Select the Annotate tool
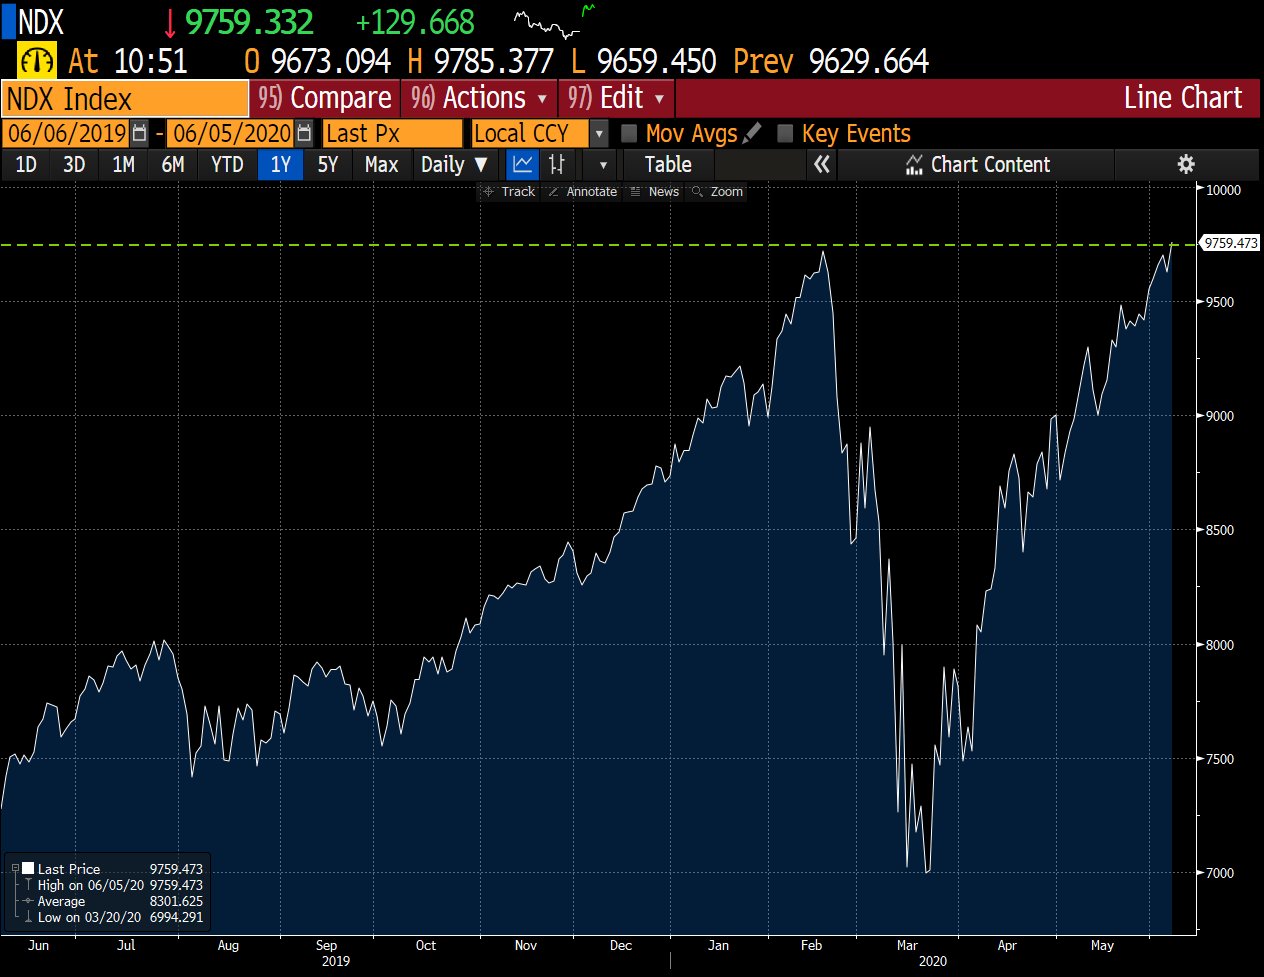The height and width of the screenshot is (977, 1264). [583, 191]
